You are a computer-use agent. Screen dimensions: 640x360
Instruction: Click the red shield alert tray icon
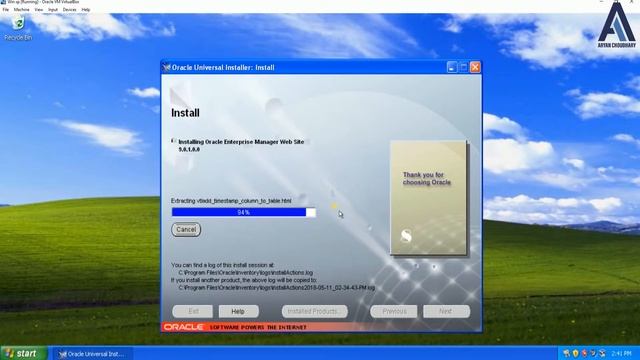tap(584, 353)
